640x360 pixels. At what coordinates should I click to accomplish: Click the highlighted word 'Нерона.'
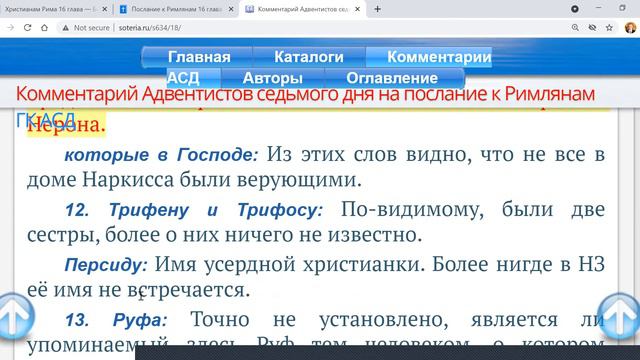(x=66, y=124)
